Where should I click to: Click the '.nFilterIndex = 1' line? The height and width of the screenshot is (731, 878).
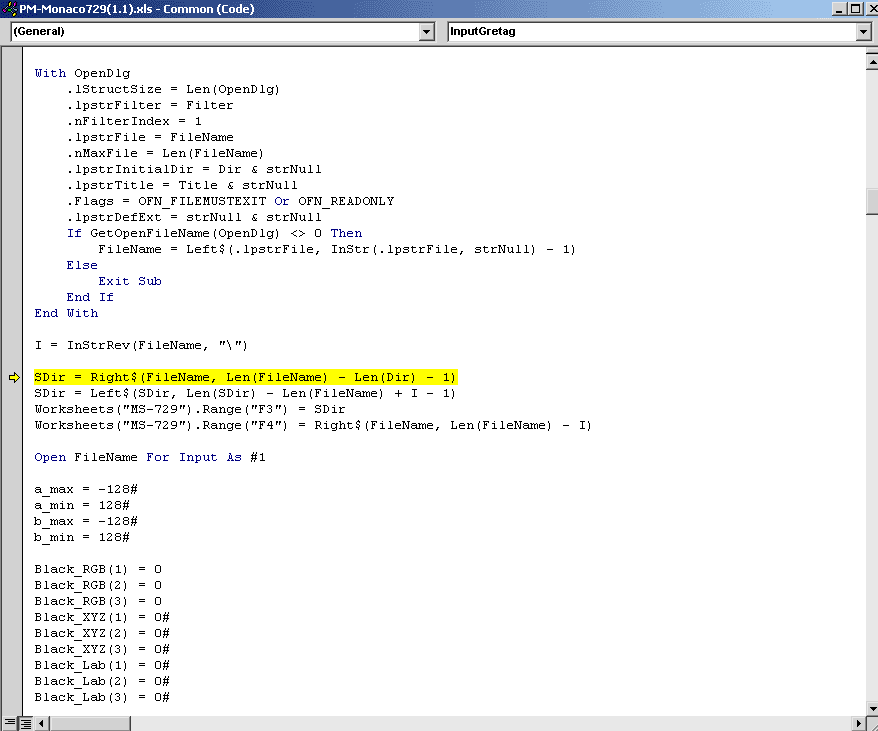134,121
